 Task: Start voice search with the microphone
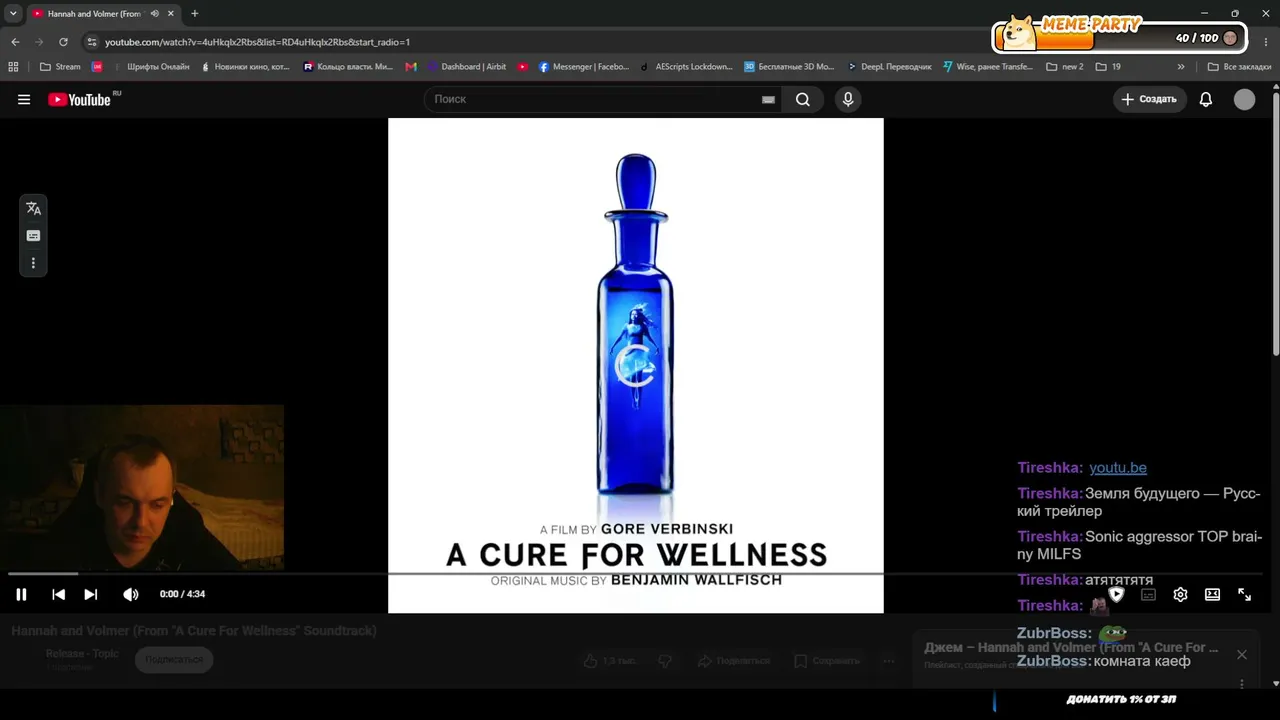coord(848,99)
